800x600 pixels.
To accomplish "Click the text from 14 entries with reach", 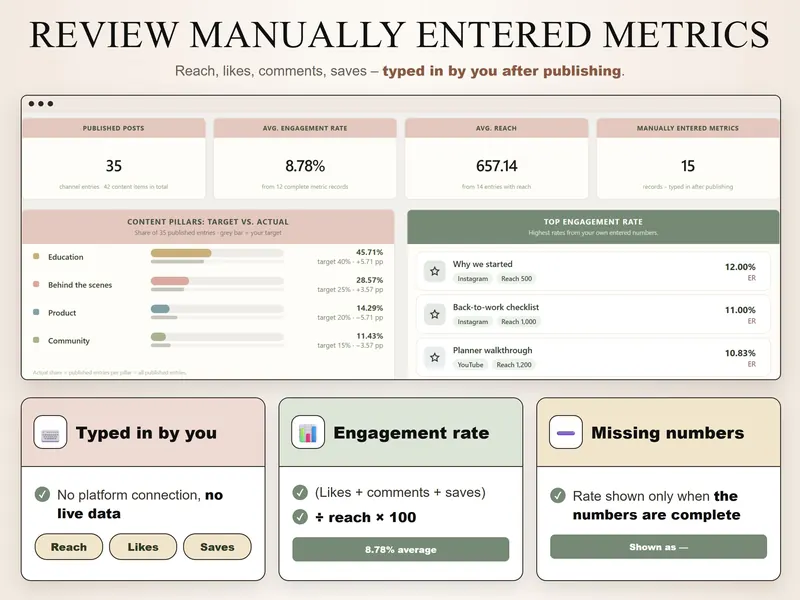I will coord(496,187).
